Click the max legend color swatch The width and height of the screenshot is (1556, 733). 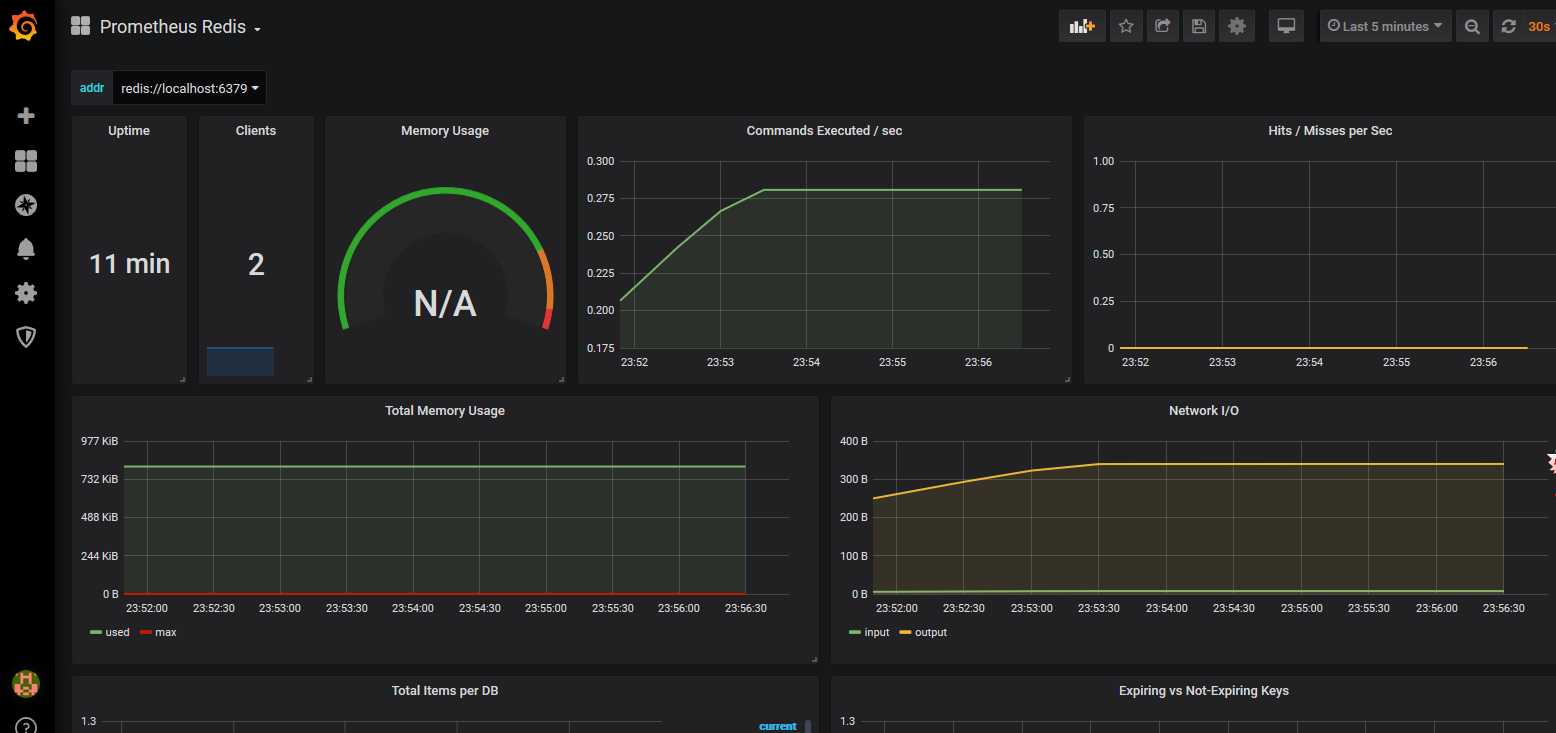(x=145, y=632)
